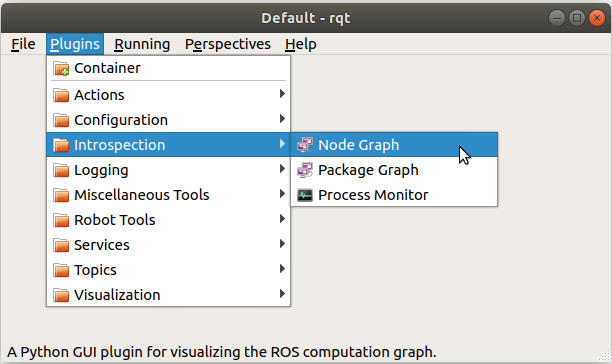612x364 pixels.
Task: Choose the Node Graph menu entry
Action: point(394,145)
